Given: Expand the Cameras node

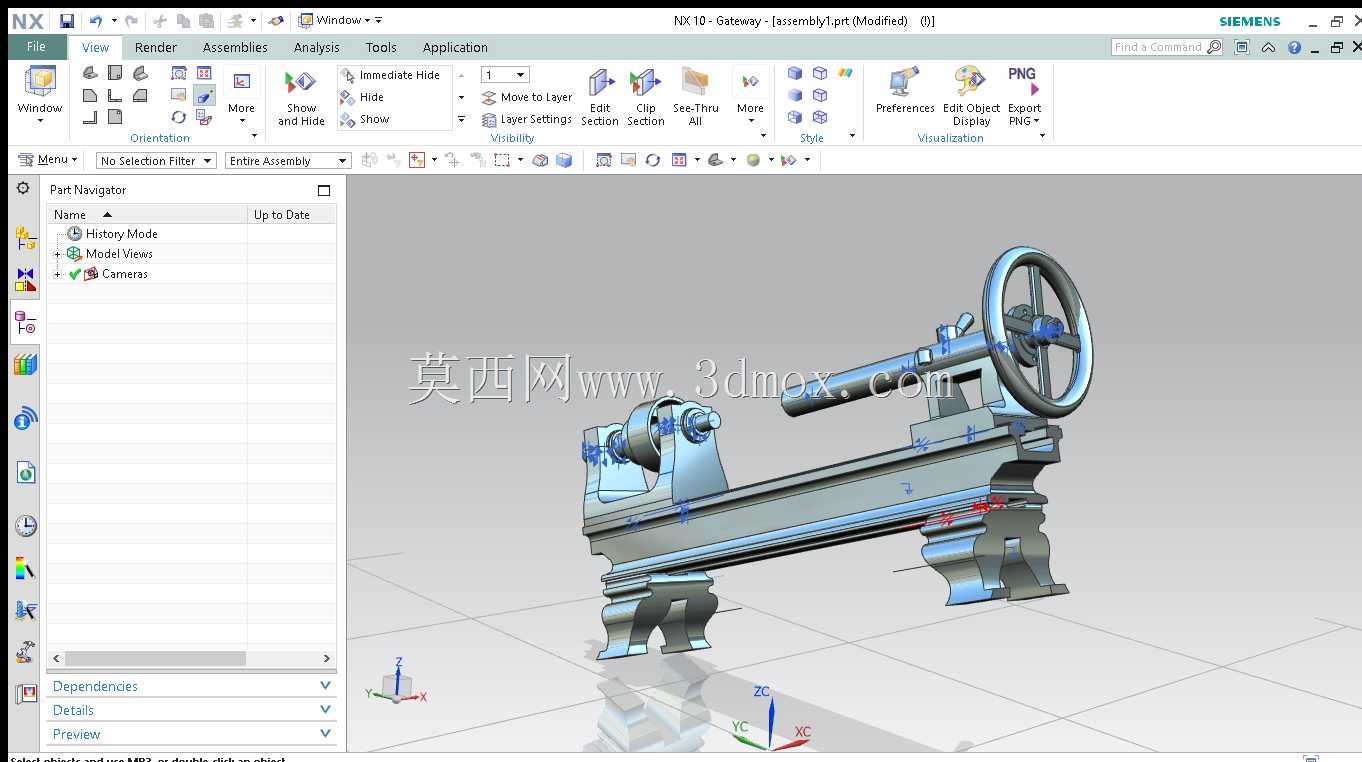Looking at the screenshot, I should [58, 274].
